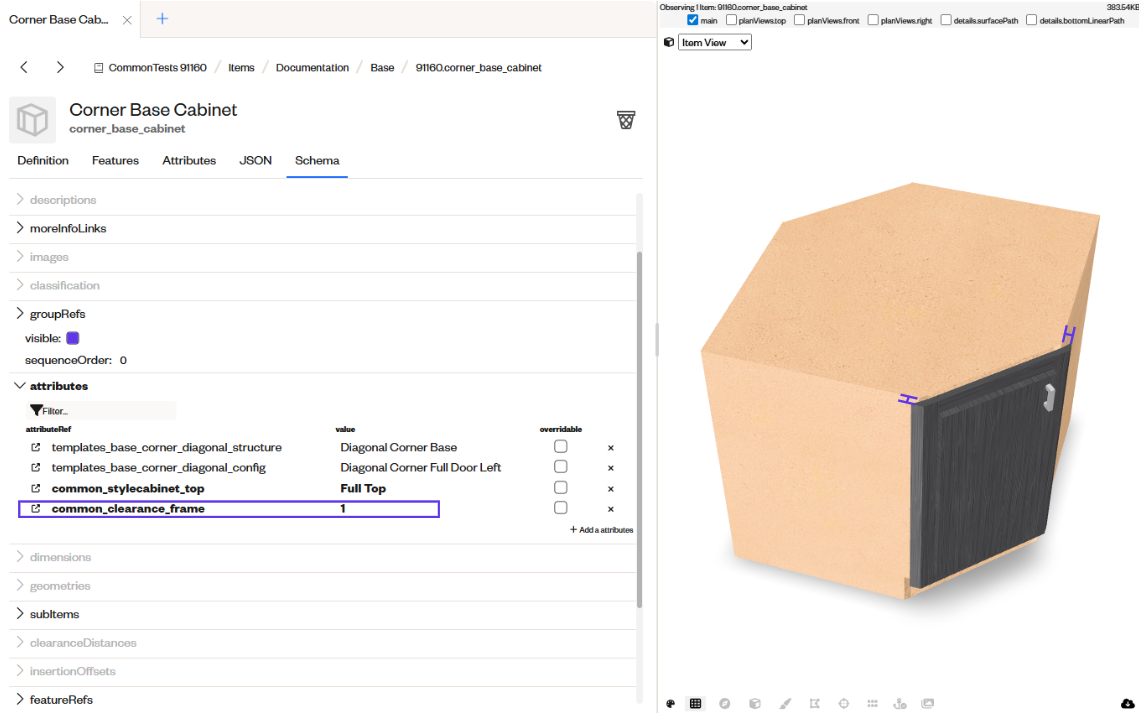Open the Item View dropdown
The height and width of the screenshot is (713, 1139).
point(715,42)
